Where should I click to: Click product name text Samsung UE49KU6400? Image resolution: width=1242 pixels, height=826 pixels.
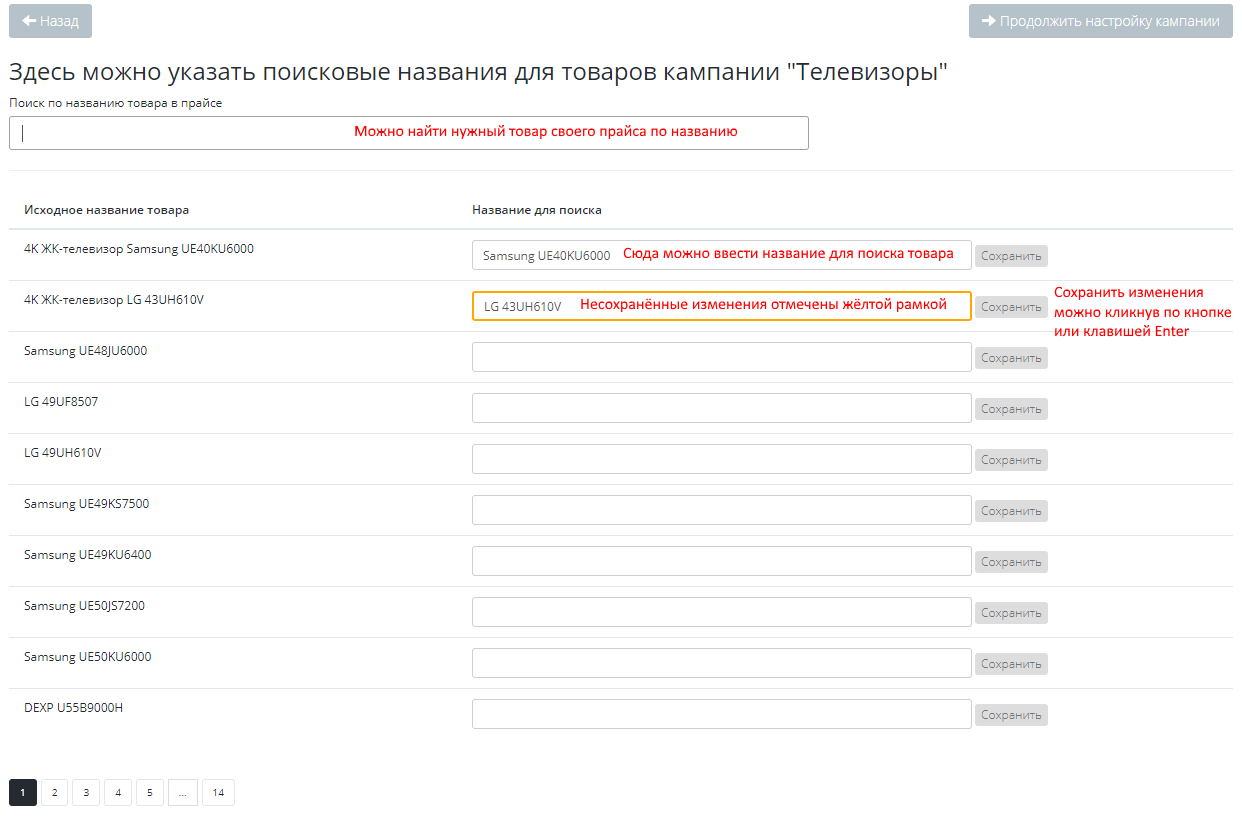click(88, 555)
